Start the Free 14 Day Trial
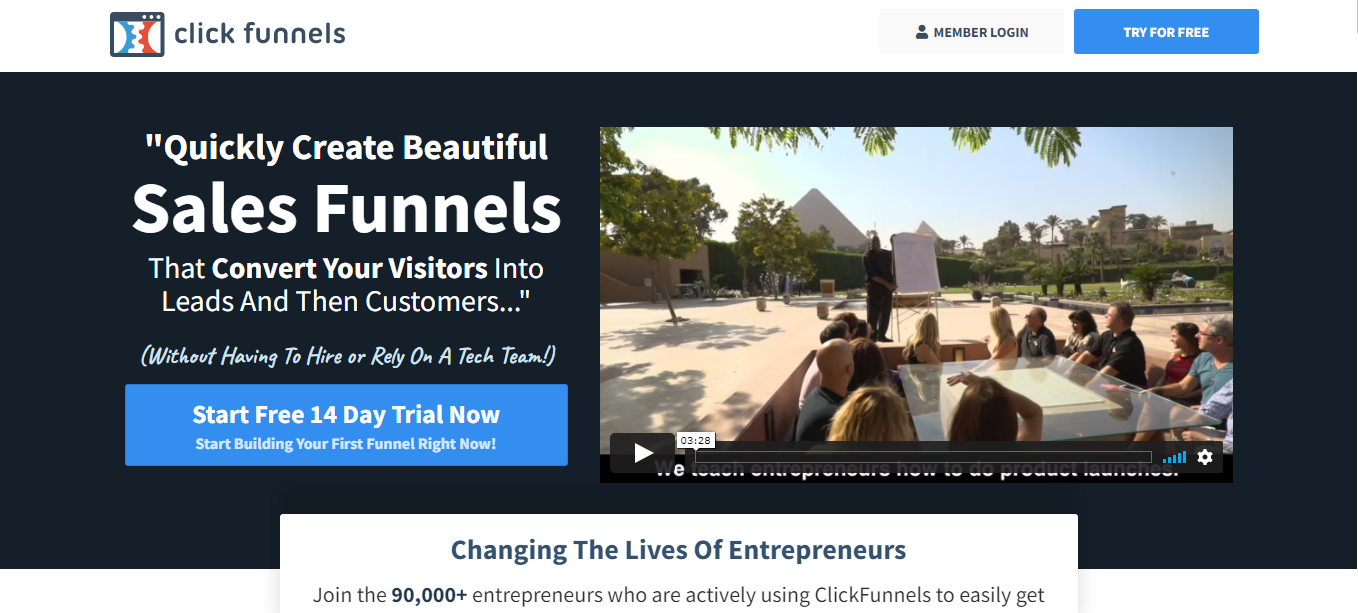 [x=346, y=425]
